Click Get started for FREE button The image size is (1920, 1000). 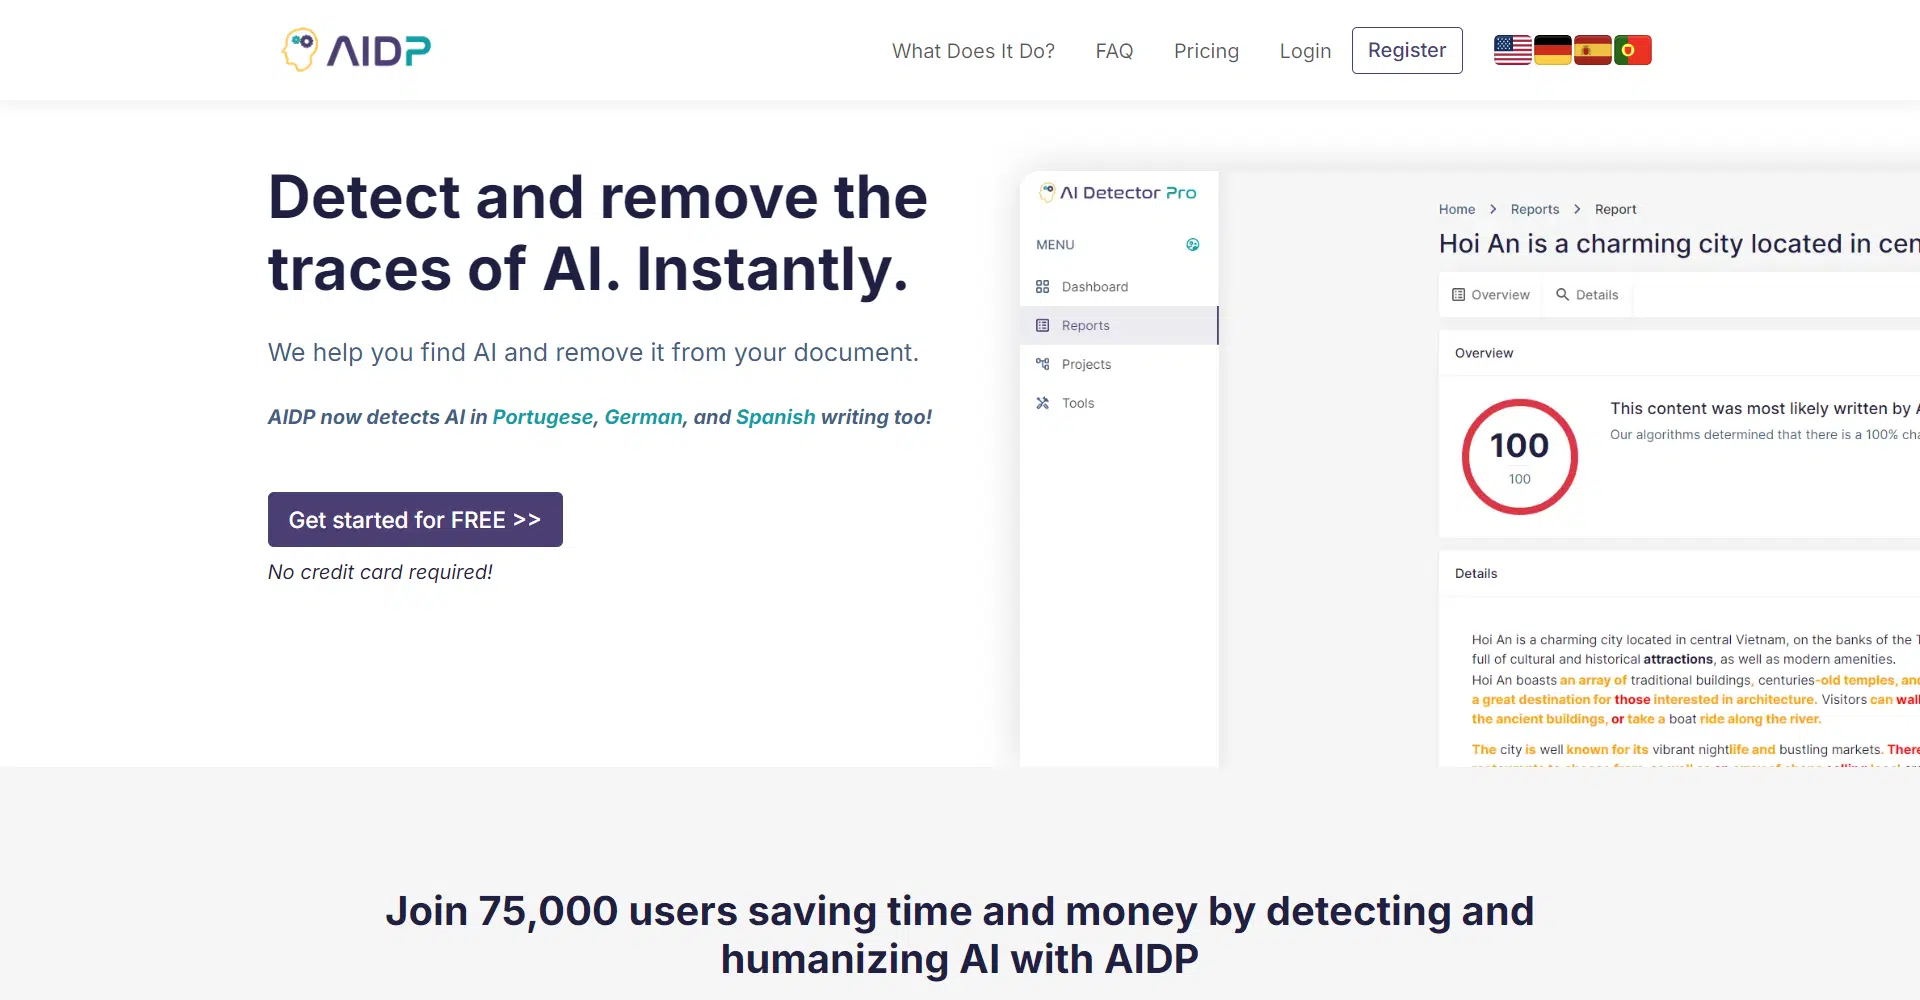415,520
